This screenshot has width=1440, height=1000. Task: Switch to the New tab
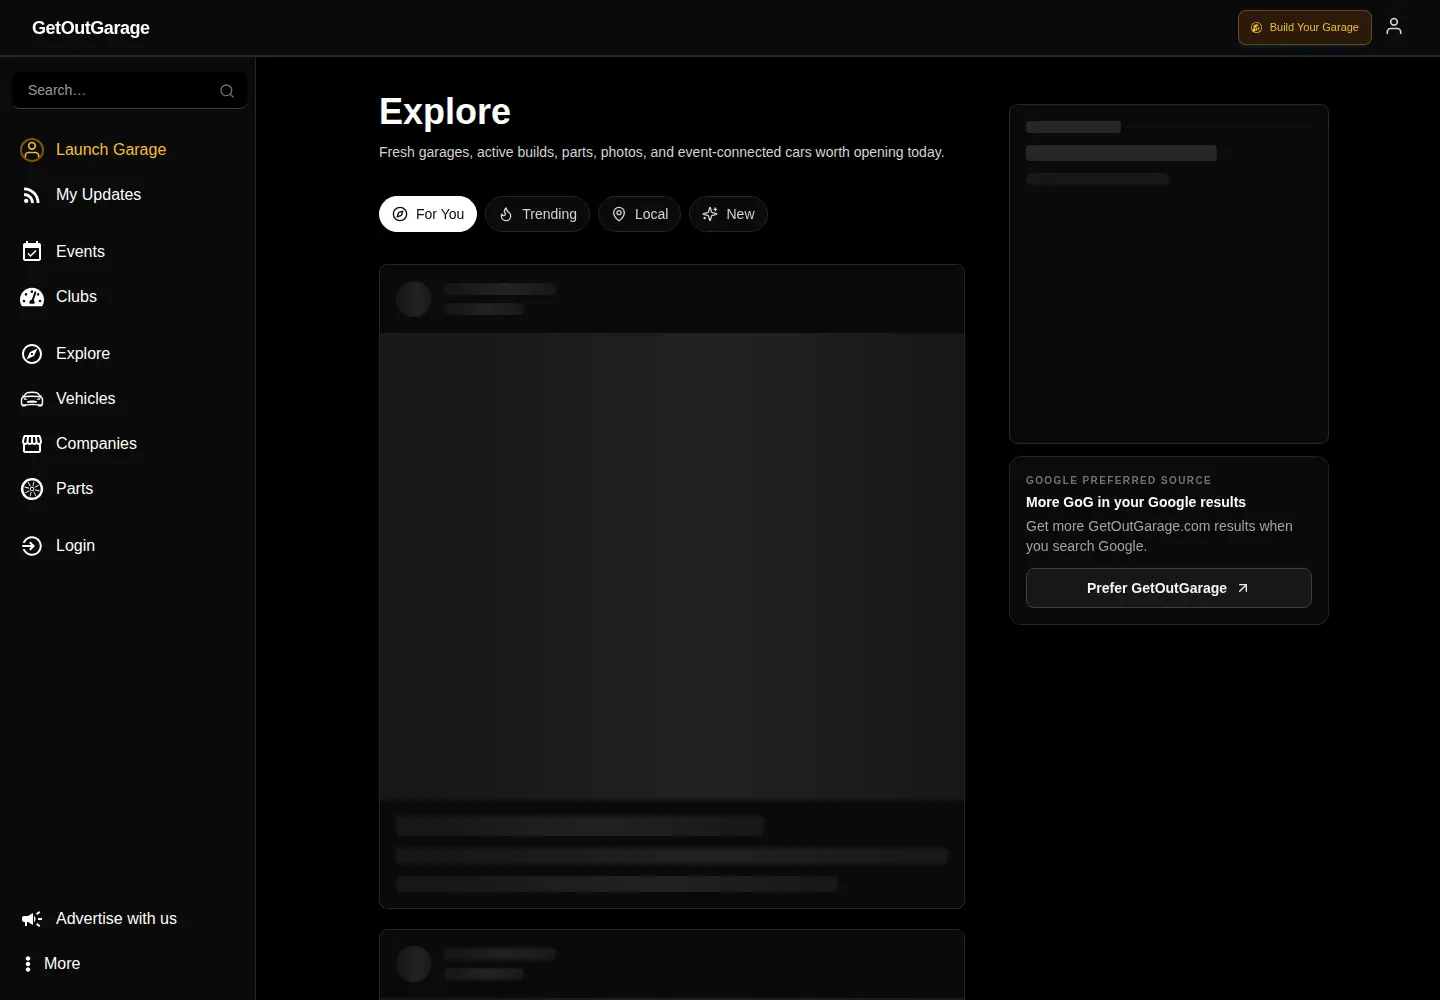[728, 214]
